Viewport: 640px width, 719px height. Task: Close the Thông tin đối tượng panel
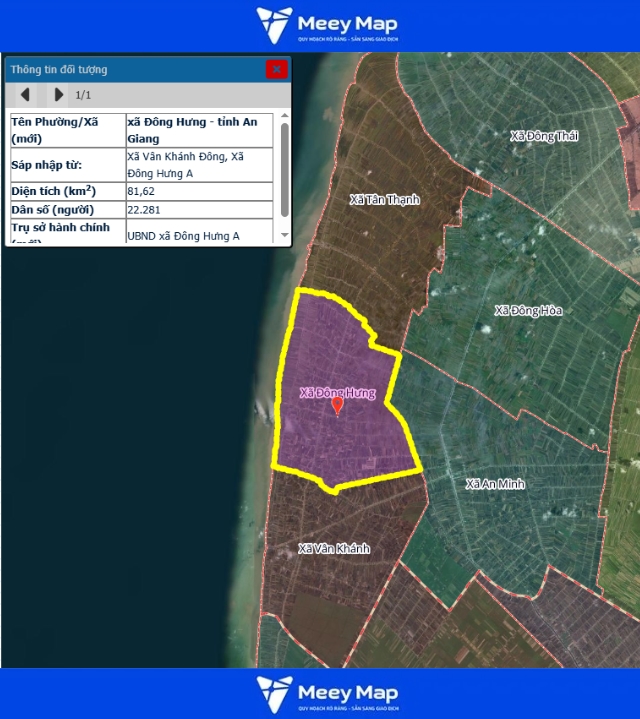coord(276,69)
